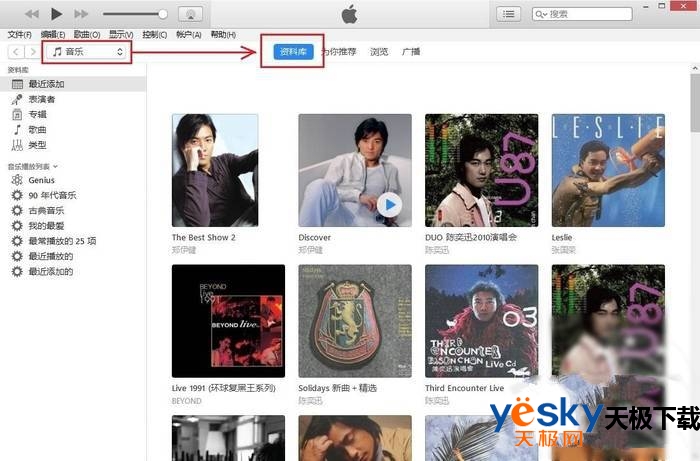
Task: Go back with the left arrow button
Action: point(16,52)
